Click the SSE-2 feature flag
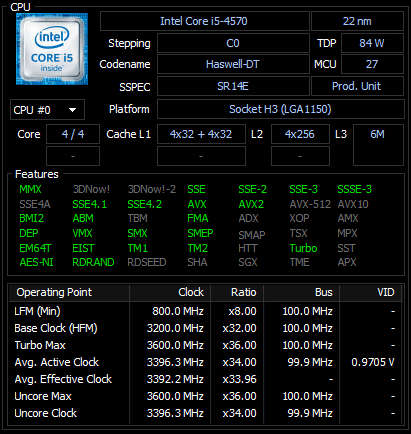411x434 pixels. (253, 189)
